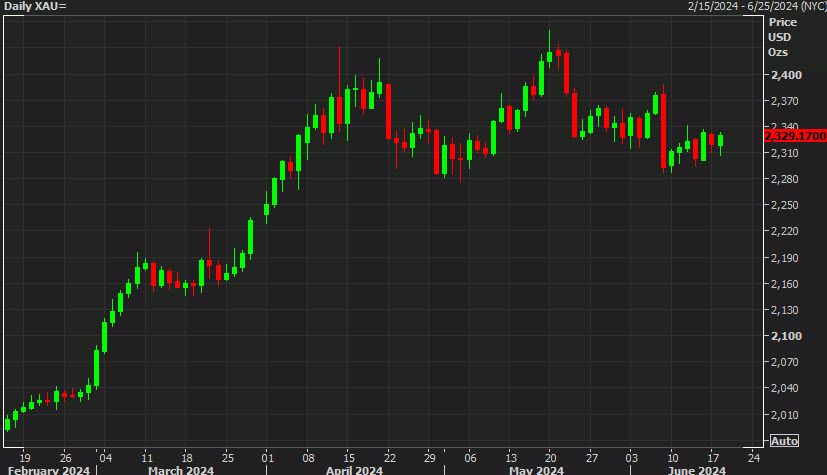
Task: Click the 11 date tick in March
Action: pos(147,458)
